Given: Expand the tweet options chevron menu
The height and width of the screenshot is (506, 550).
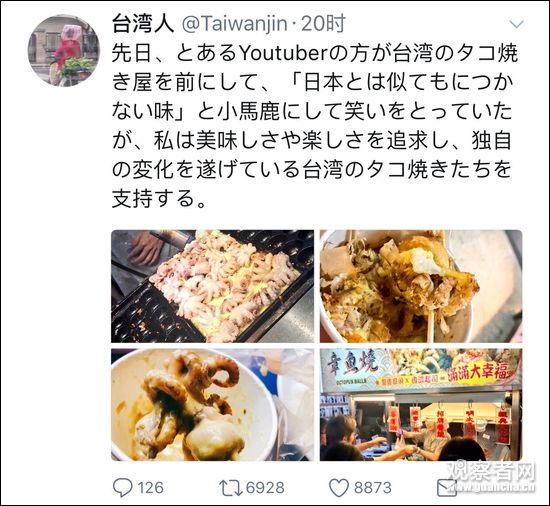Looking at the screenshot, I should (x=516, y=24).
